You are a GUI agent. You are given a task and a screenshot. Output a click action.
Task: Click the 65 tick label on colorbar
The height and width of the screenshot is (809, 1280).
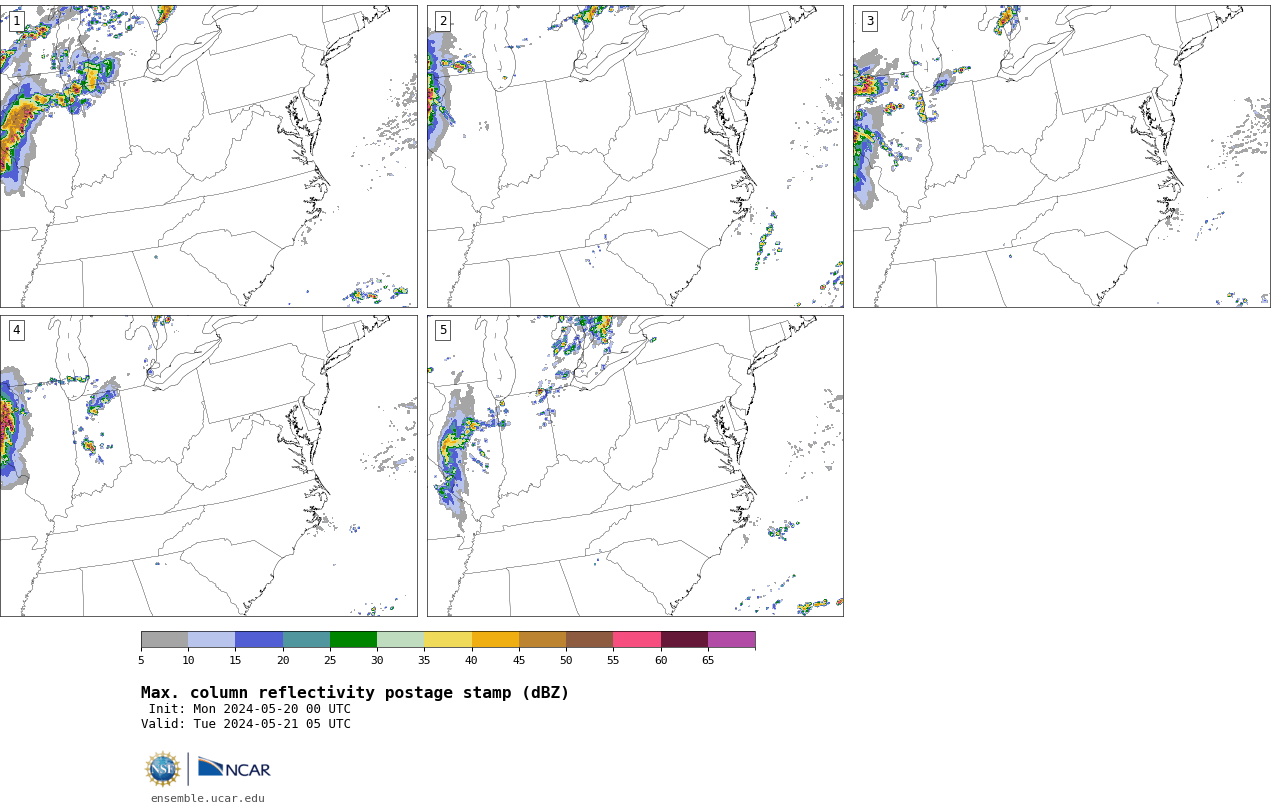pyautogui.click(x=708, y=660)
